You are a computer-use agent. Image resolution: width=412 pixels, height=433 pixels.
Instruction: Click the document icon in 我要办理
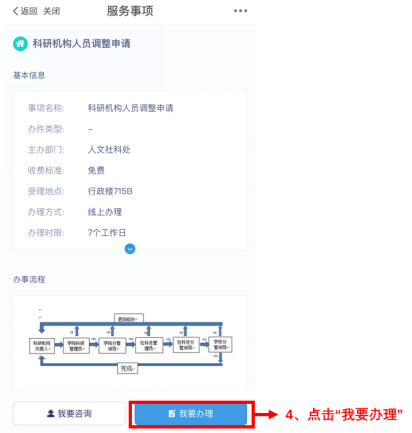(172, 414)
